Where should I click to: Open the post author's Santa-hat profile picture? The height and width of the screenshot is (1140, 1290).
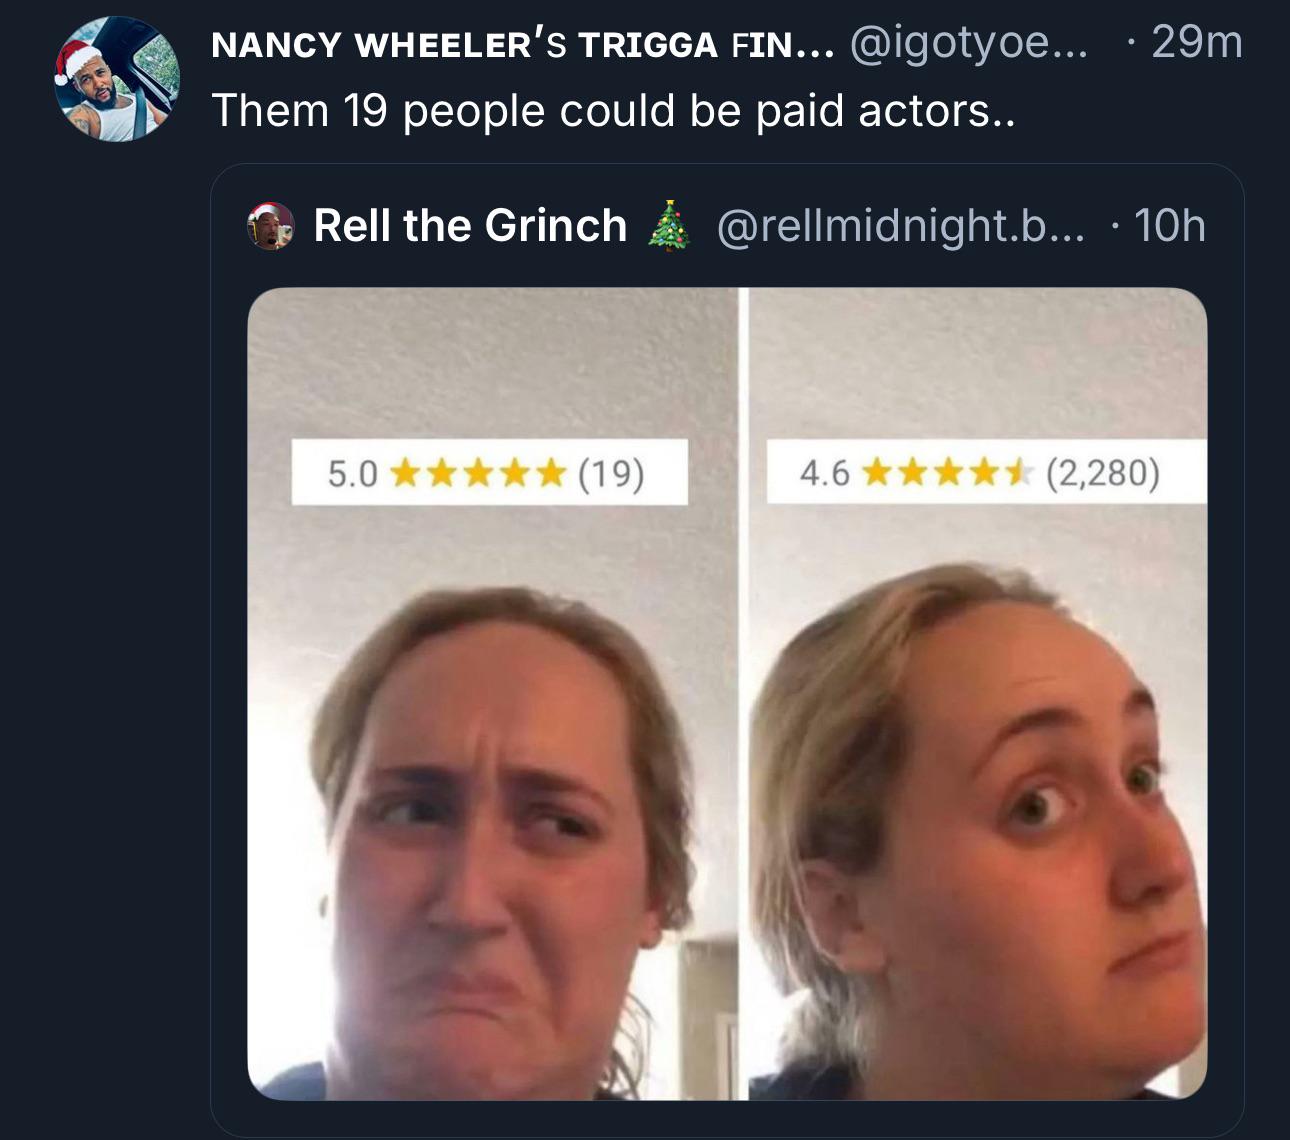[x=116, y=79]
